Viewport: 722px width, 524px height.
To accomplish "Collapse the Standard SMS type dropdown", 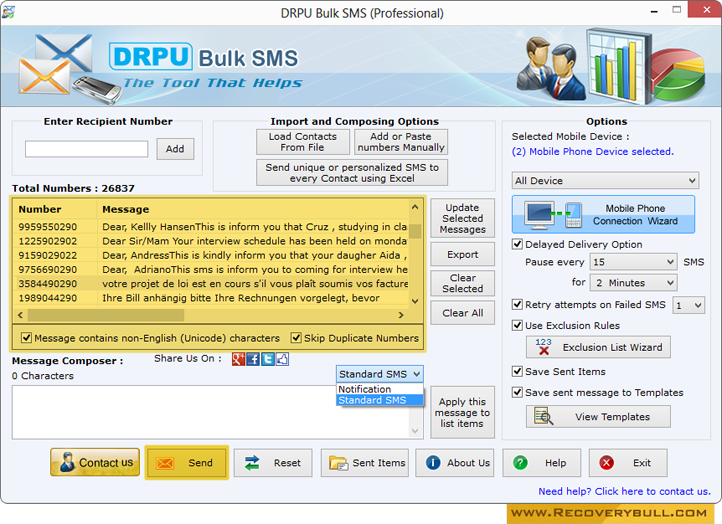I will coord(379,374).
